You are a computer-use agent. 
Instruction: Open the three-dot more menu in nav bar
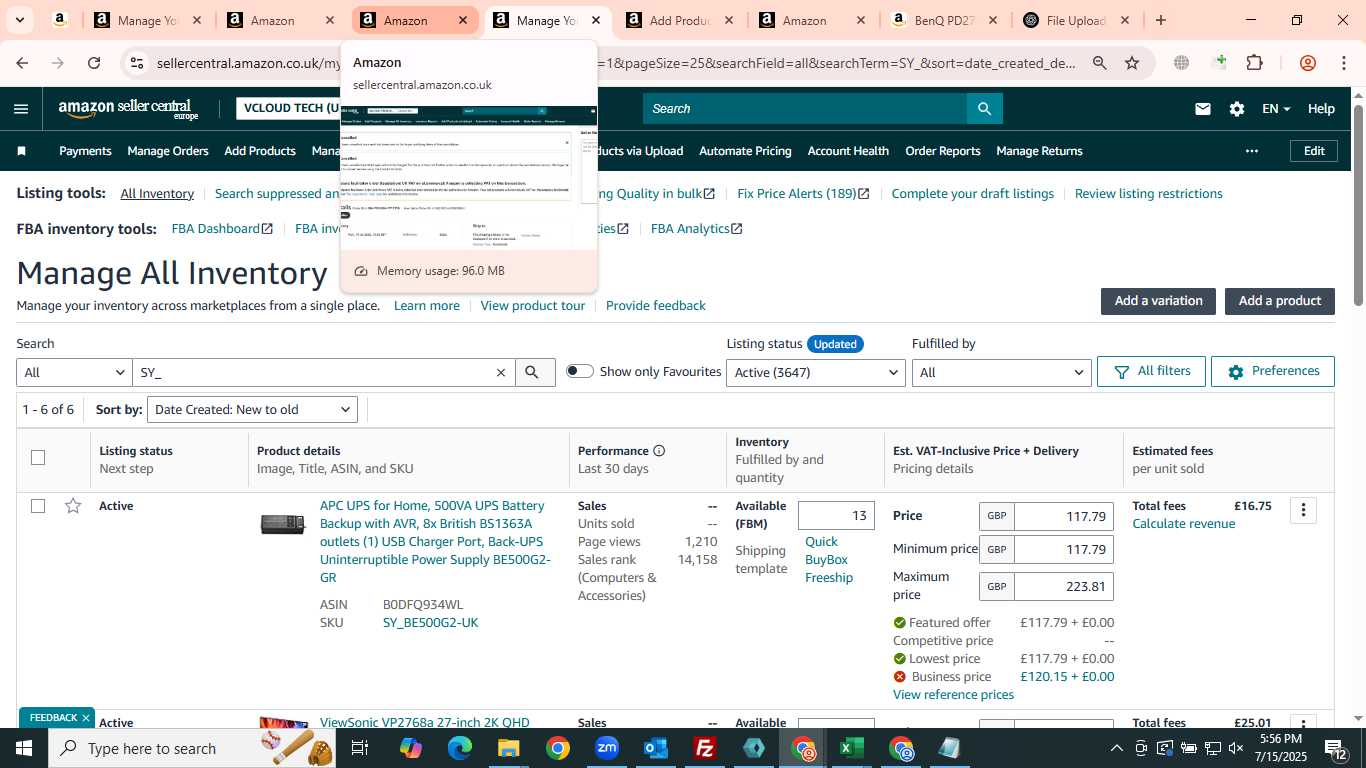coord(1251,151)
